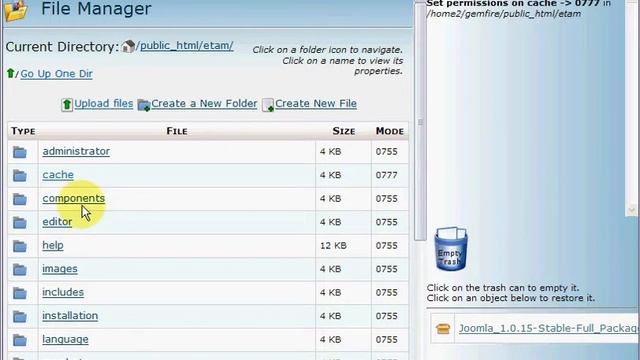The height and width of the screenshot is (360, 640).
Task: Click the Create New File link
Action: click(x=316, y=104)
